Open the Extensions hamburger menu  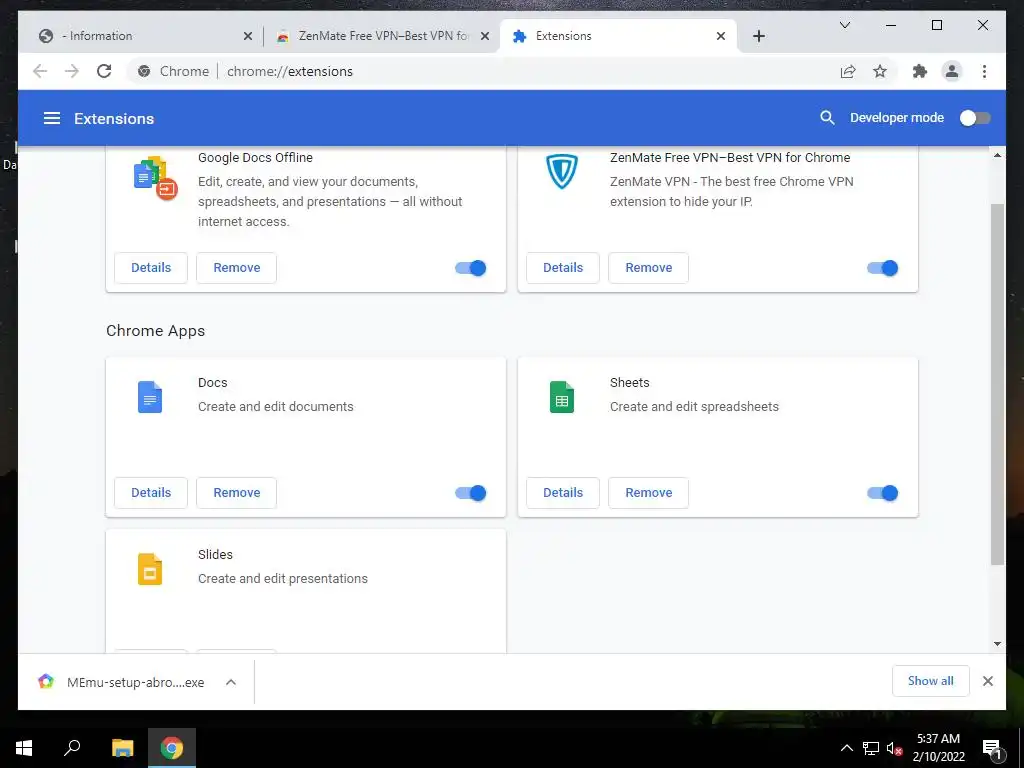click(52, 118)
